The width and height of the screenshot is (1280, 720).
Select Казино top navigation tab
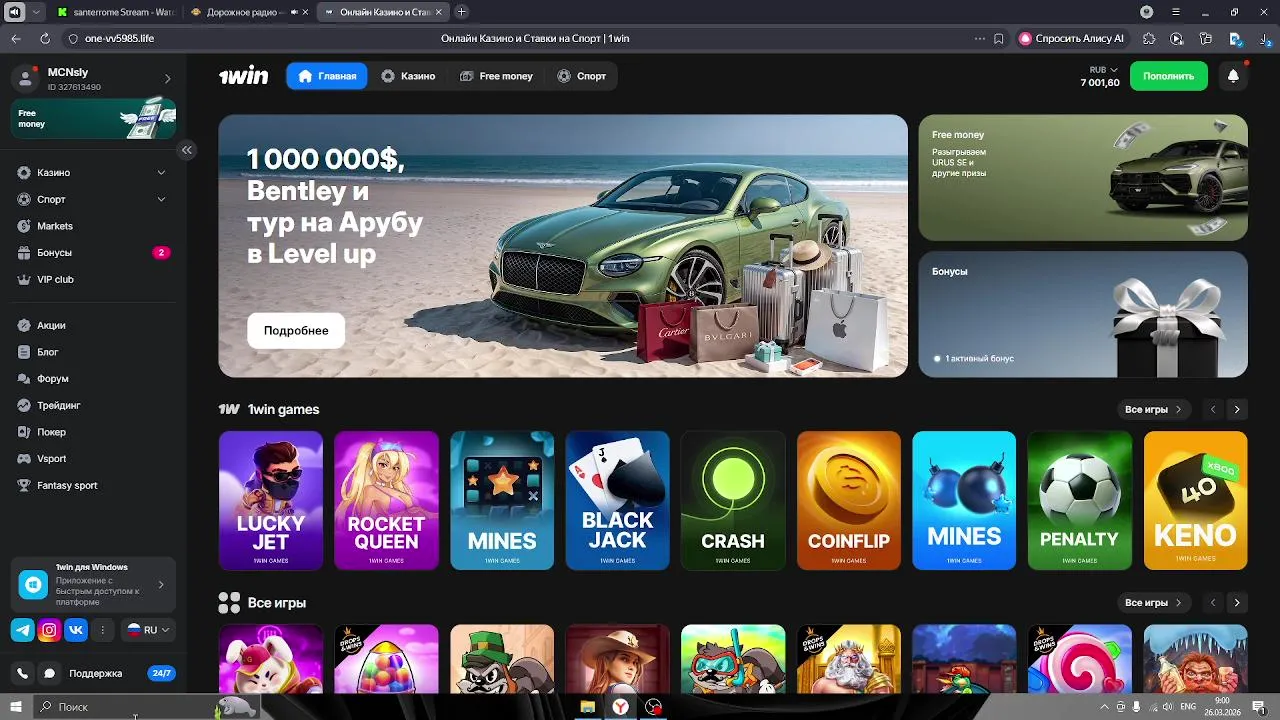point(408,76)
